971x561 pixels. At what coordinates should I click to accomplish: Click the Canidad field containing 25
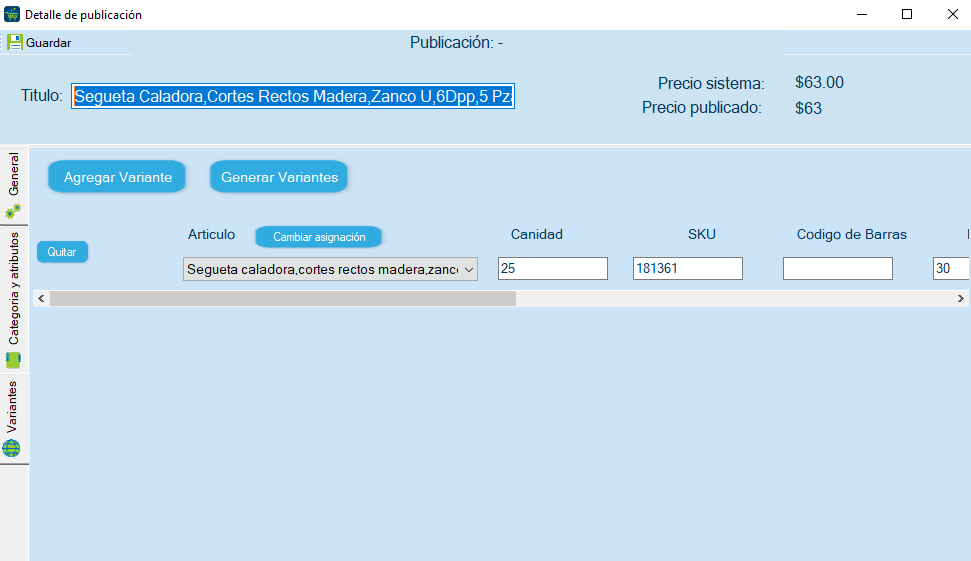point(552,268)
